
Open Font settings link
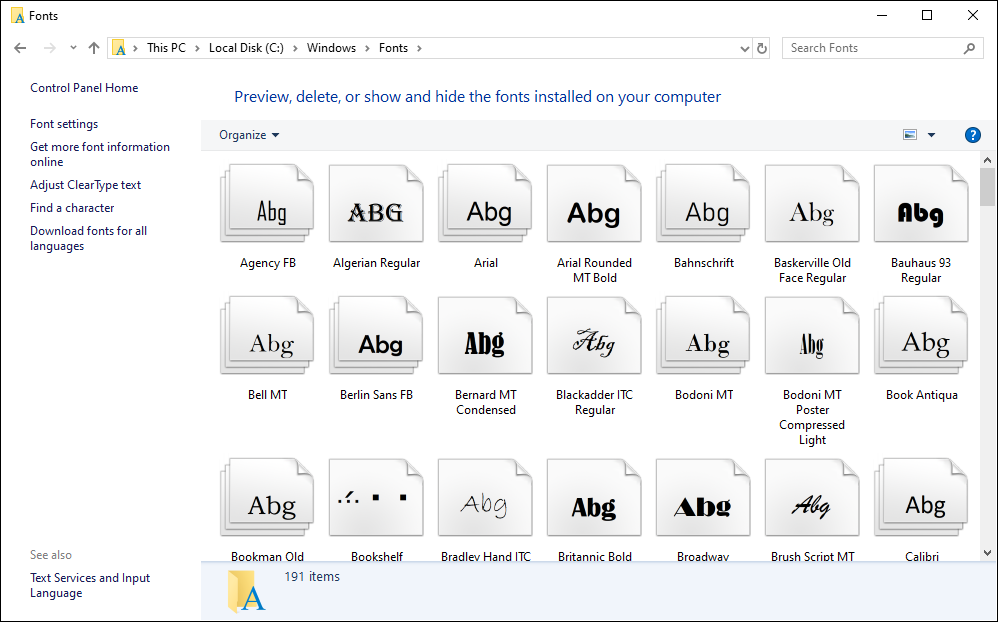coord(64,124)
